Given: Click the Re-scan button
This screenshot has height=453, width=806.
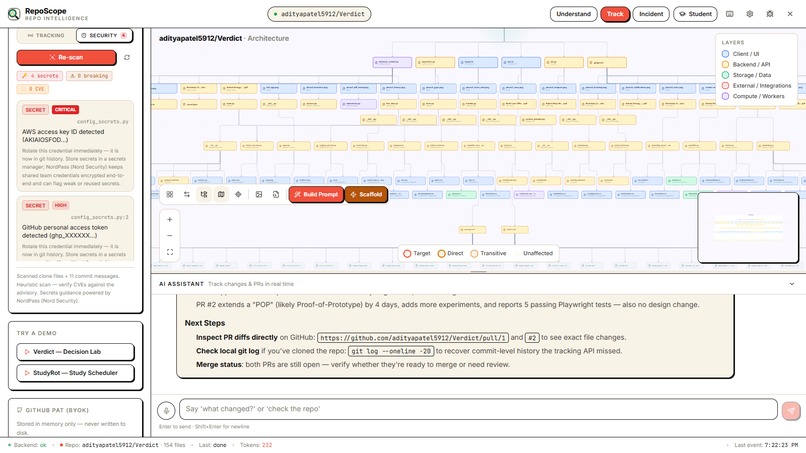Looking at the screenshot, I should click(66, 58).
